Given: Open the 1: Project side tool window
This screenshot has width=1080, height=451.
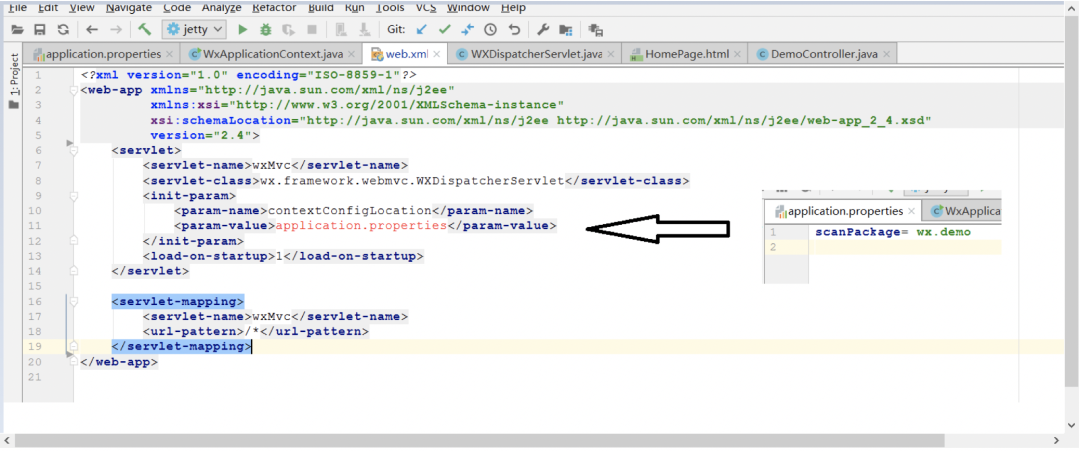Looking at the screenshot, I should point(14,76).
